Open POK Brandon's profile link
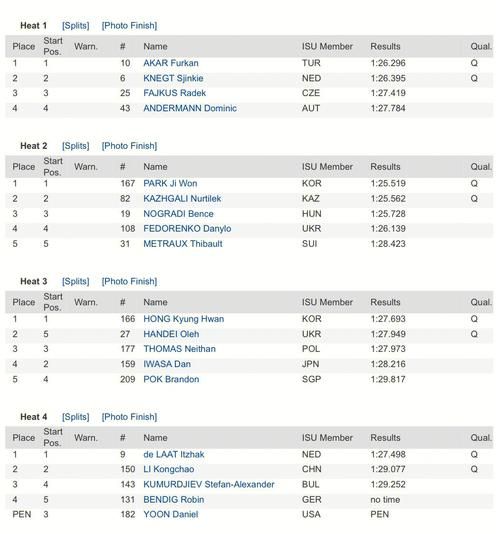 [171, 379]
